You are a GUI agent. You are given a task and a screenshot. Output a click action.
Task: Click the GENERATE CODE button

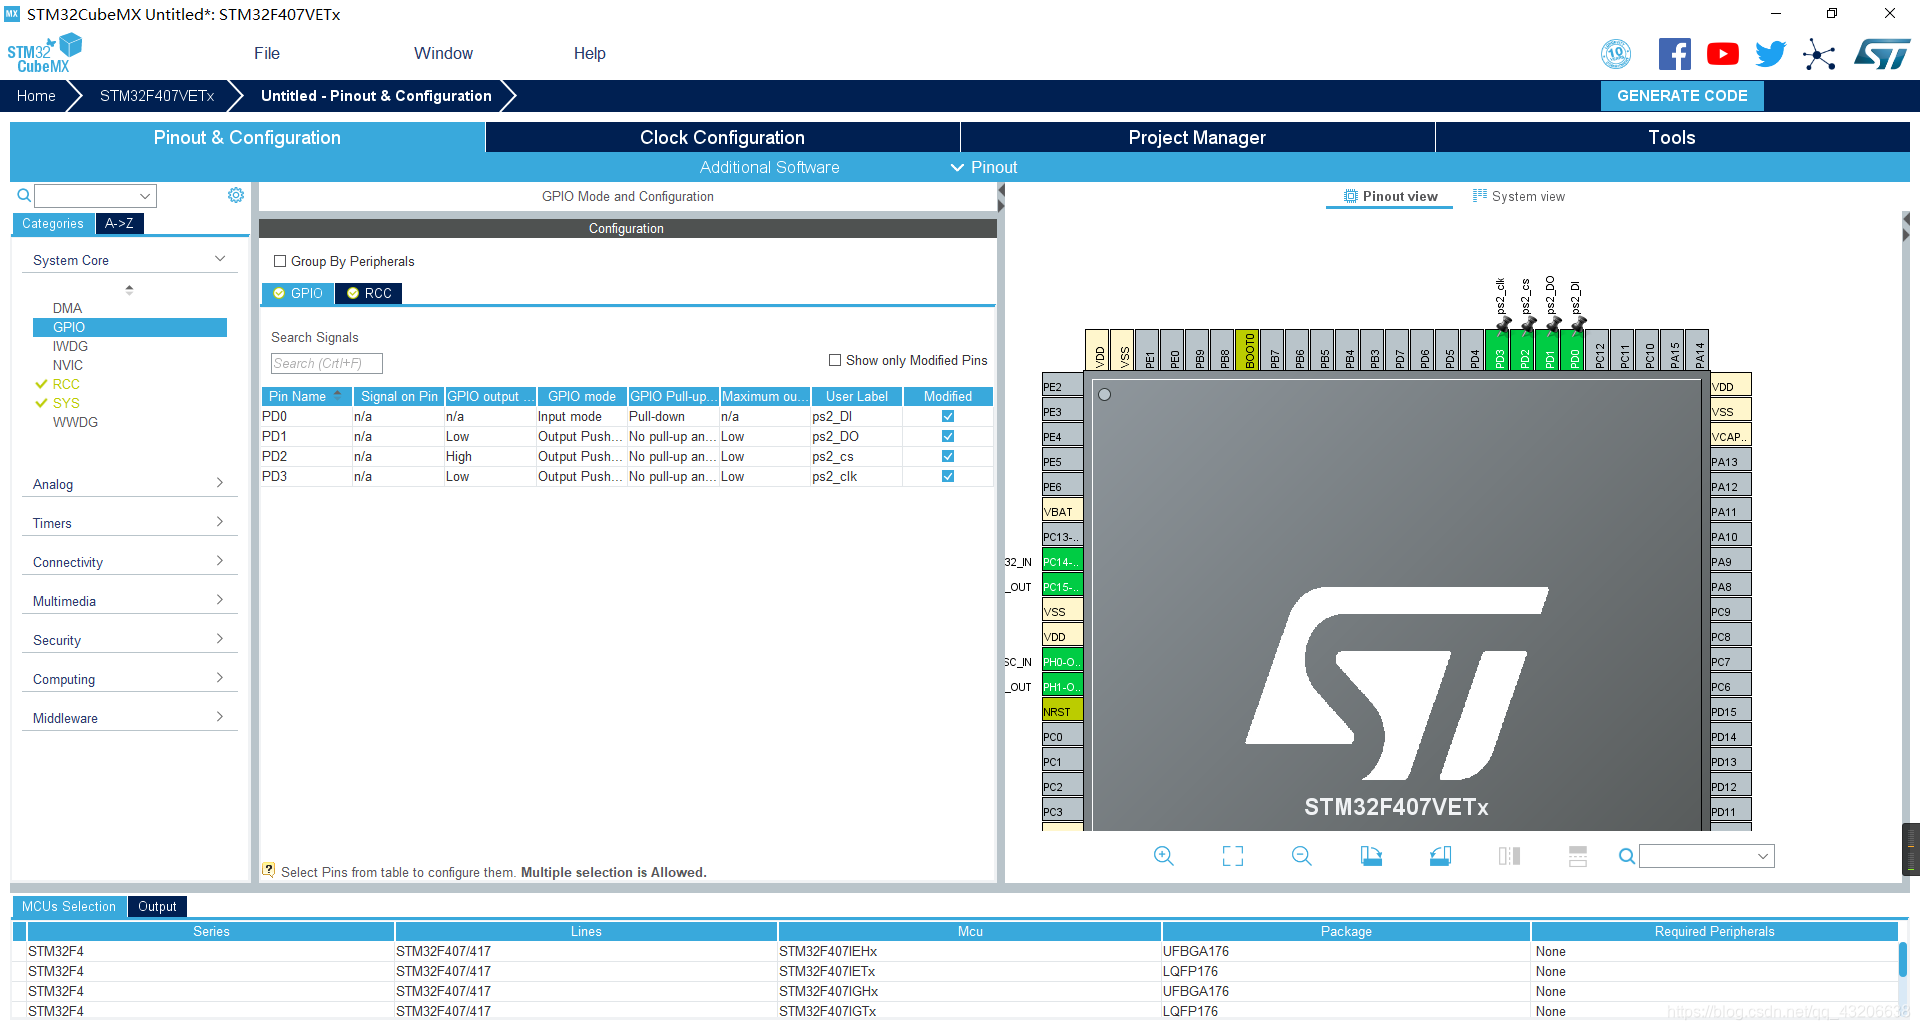point(1682,96)
